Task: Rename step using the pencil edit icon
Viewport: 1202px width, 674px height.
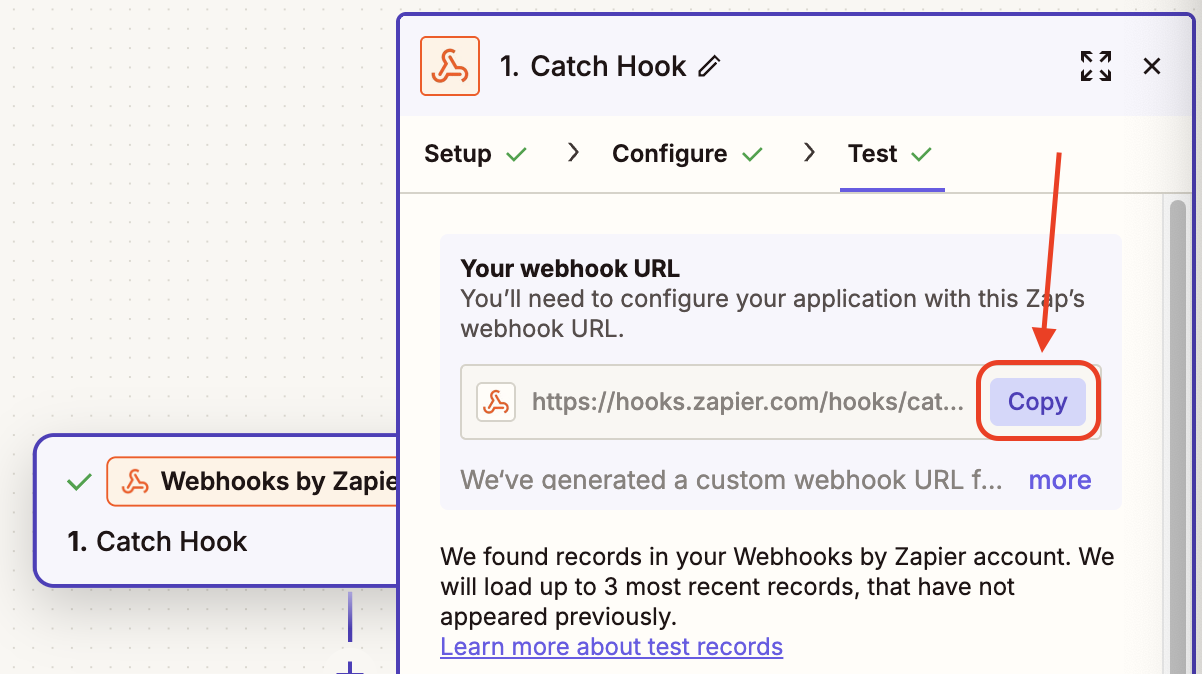Action: 709,67
